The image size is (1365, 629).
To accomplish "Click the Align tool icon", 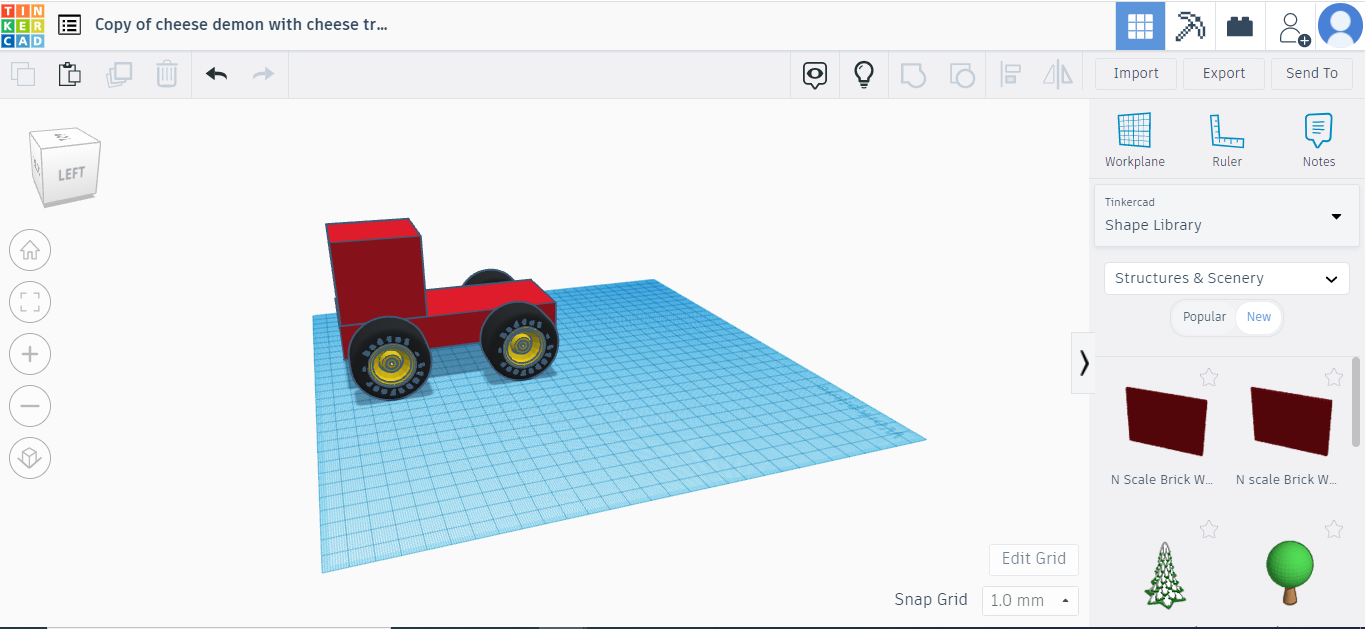I will point(1010,74).
